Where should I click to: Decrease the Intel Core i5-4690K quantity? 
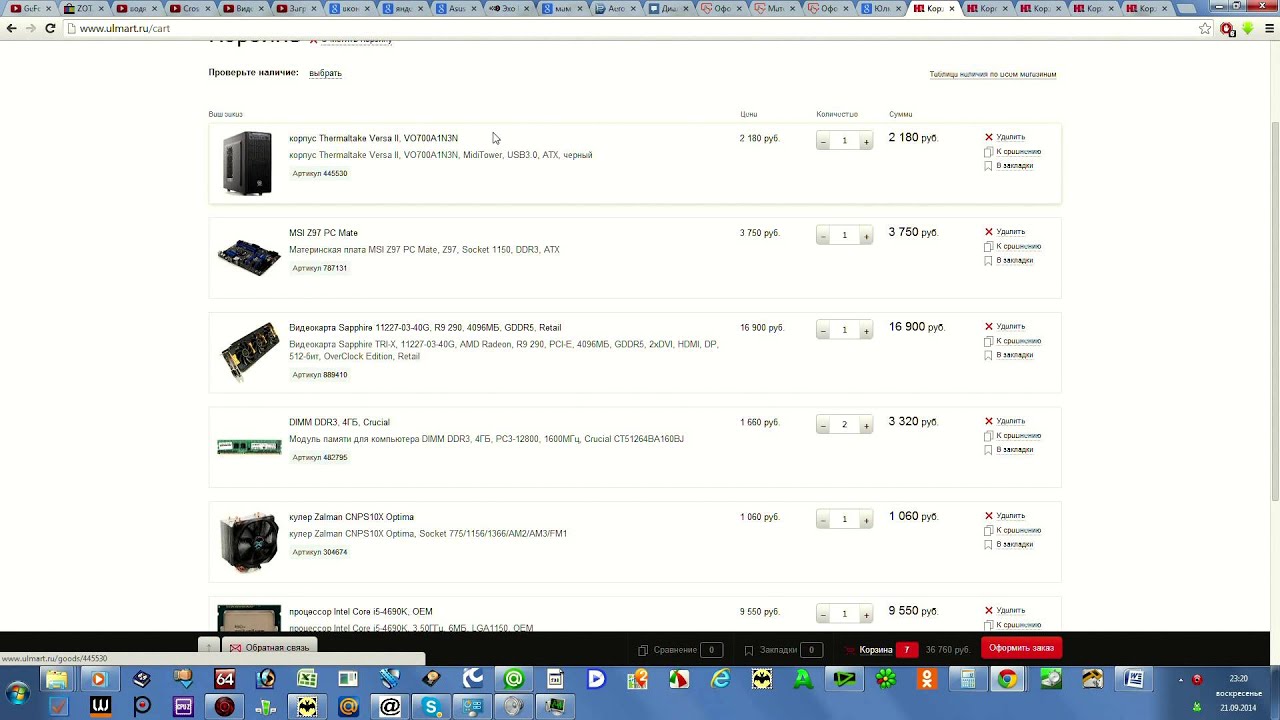click(x=823, y=614)
